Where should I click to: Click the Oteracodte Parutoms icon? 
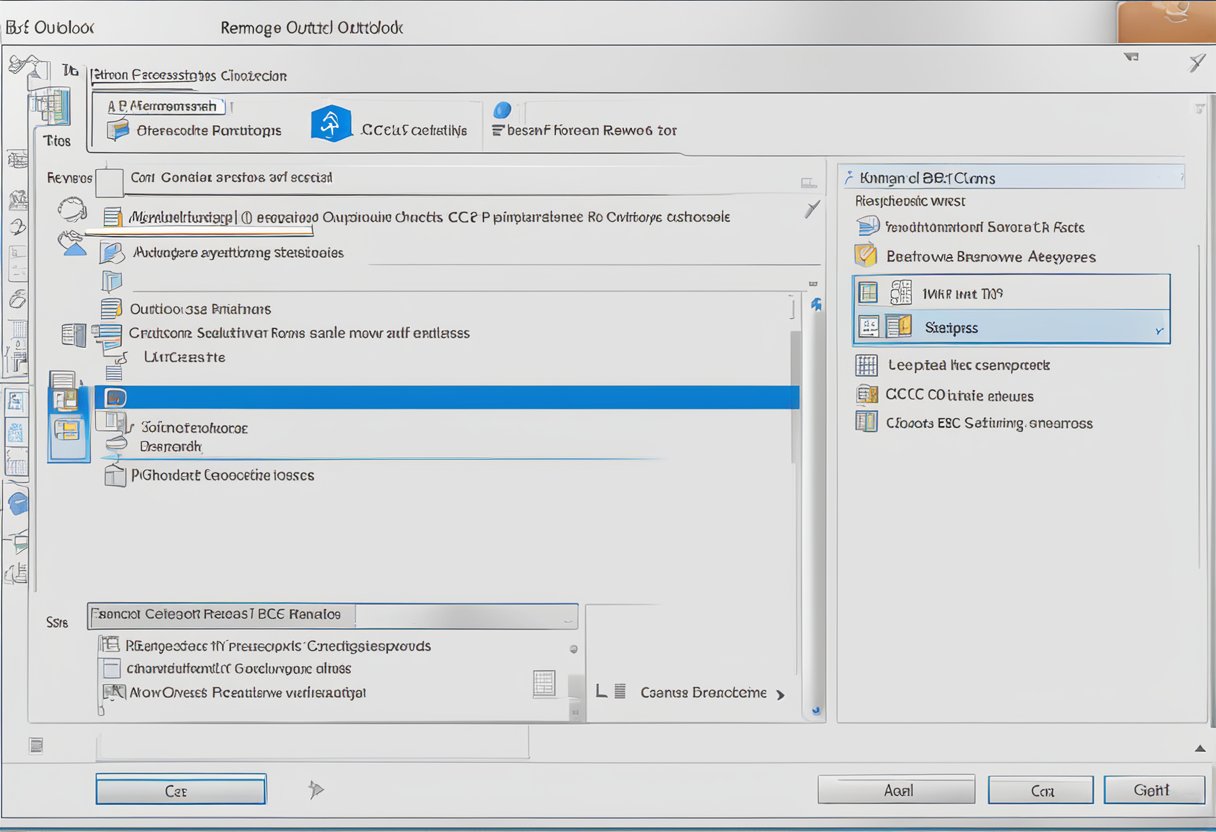(118, 129)
